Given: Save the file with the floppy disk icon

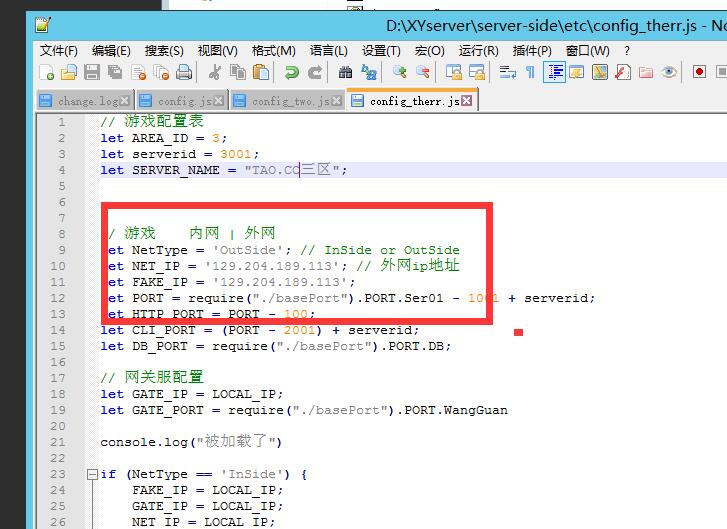Looking at the screenshot, I should (92, 72).
